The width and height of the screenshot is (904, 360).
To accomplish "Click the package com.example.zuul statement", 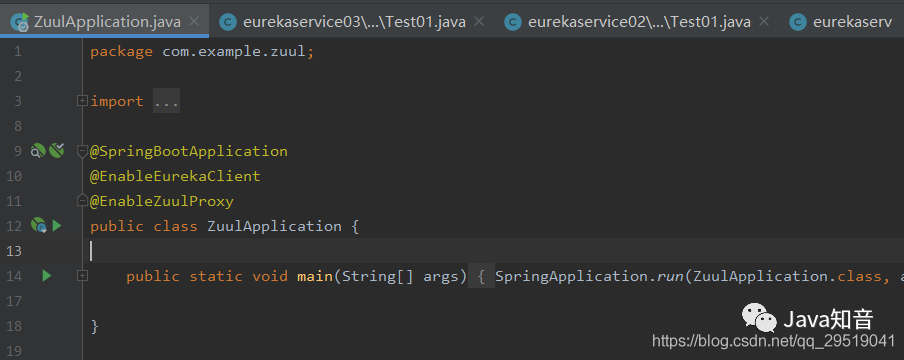I will 202,51.
